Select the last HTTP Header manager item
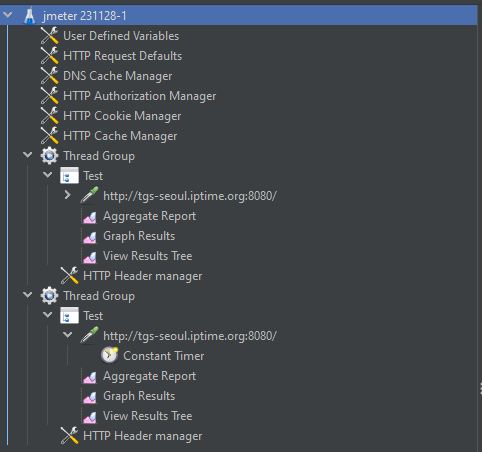This screenshot has width=482, height=452. pyautogui.click(x=143, y=436)
